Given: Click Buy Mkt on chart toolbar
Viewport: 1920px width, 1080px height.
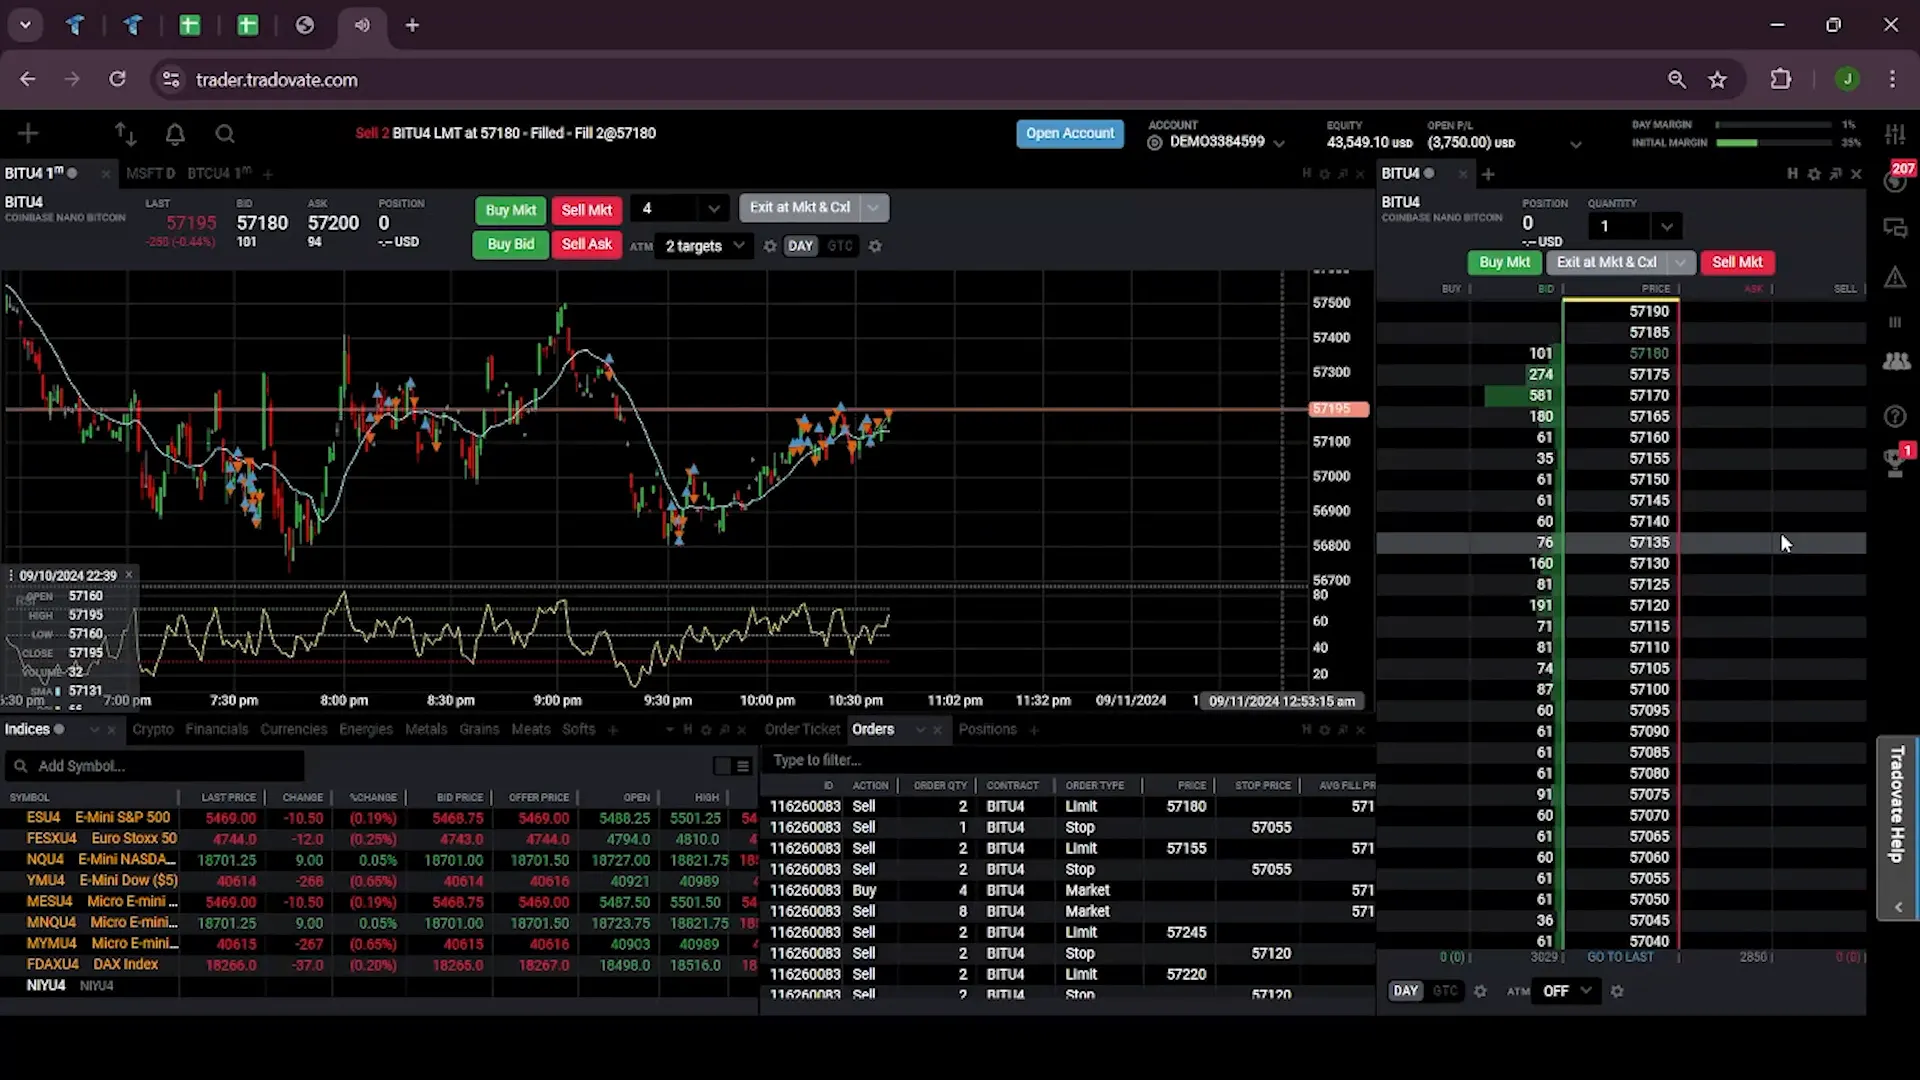Looking at the screenshot, I should pos(510,210).
